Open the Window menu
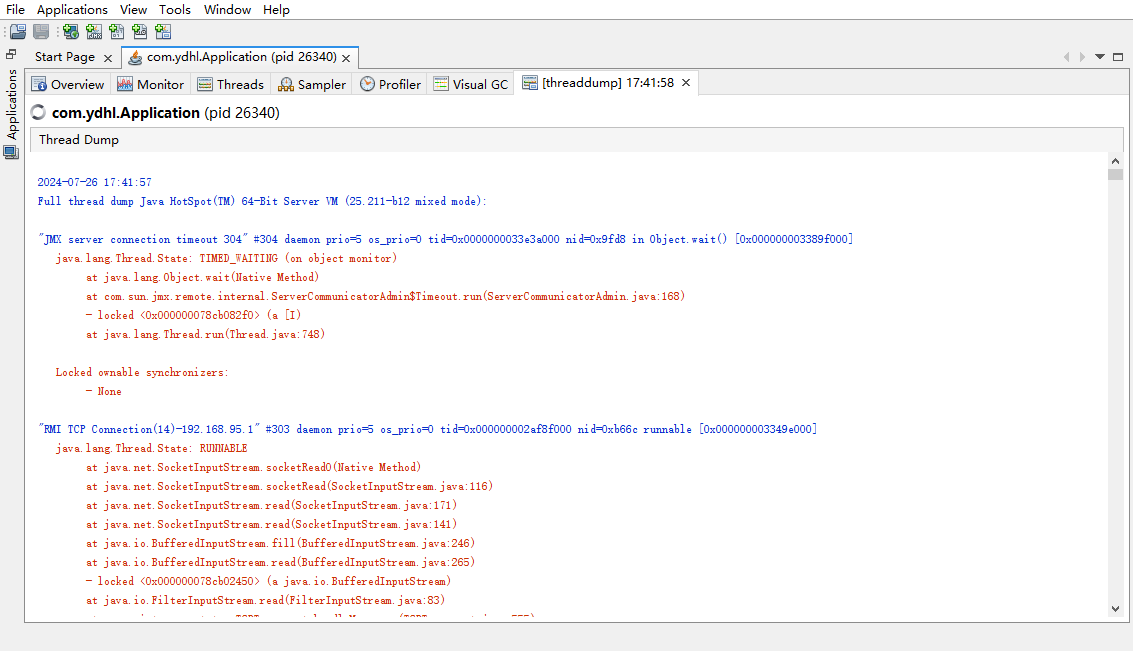 (227, 9)
